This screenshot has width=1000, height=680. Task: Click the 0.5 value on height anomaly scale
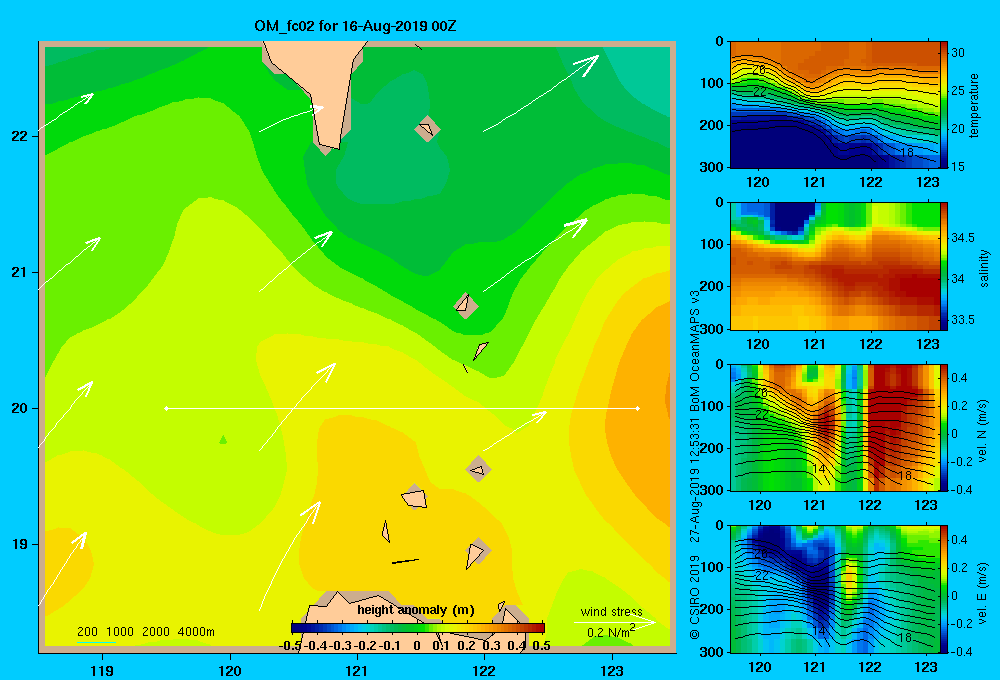[541, 646]
